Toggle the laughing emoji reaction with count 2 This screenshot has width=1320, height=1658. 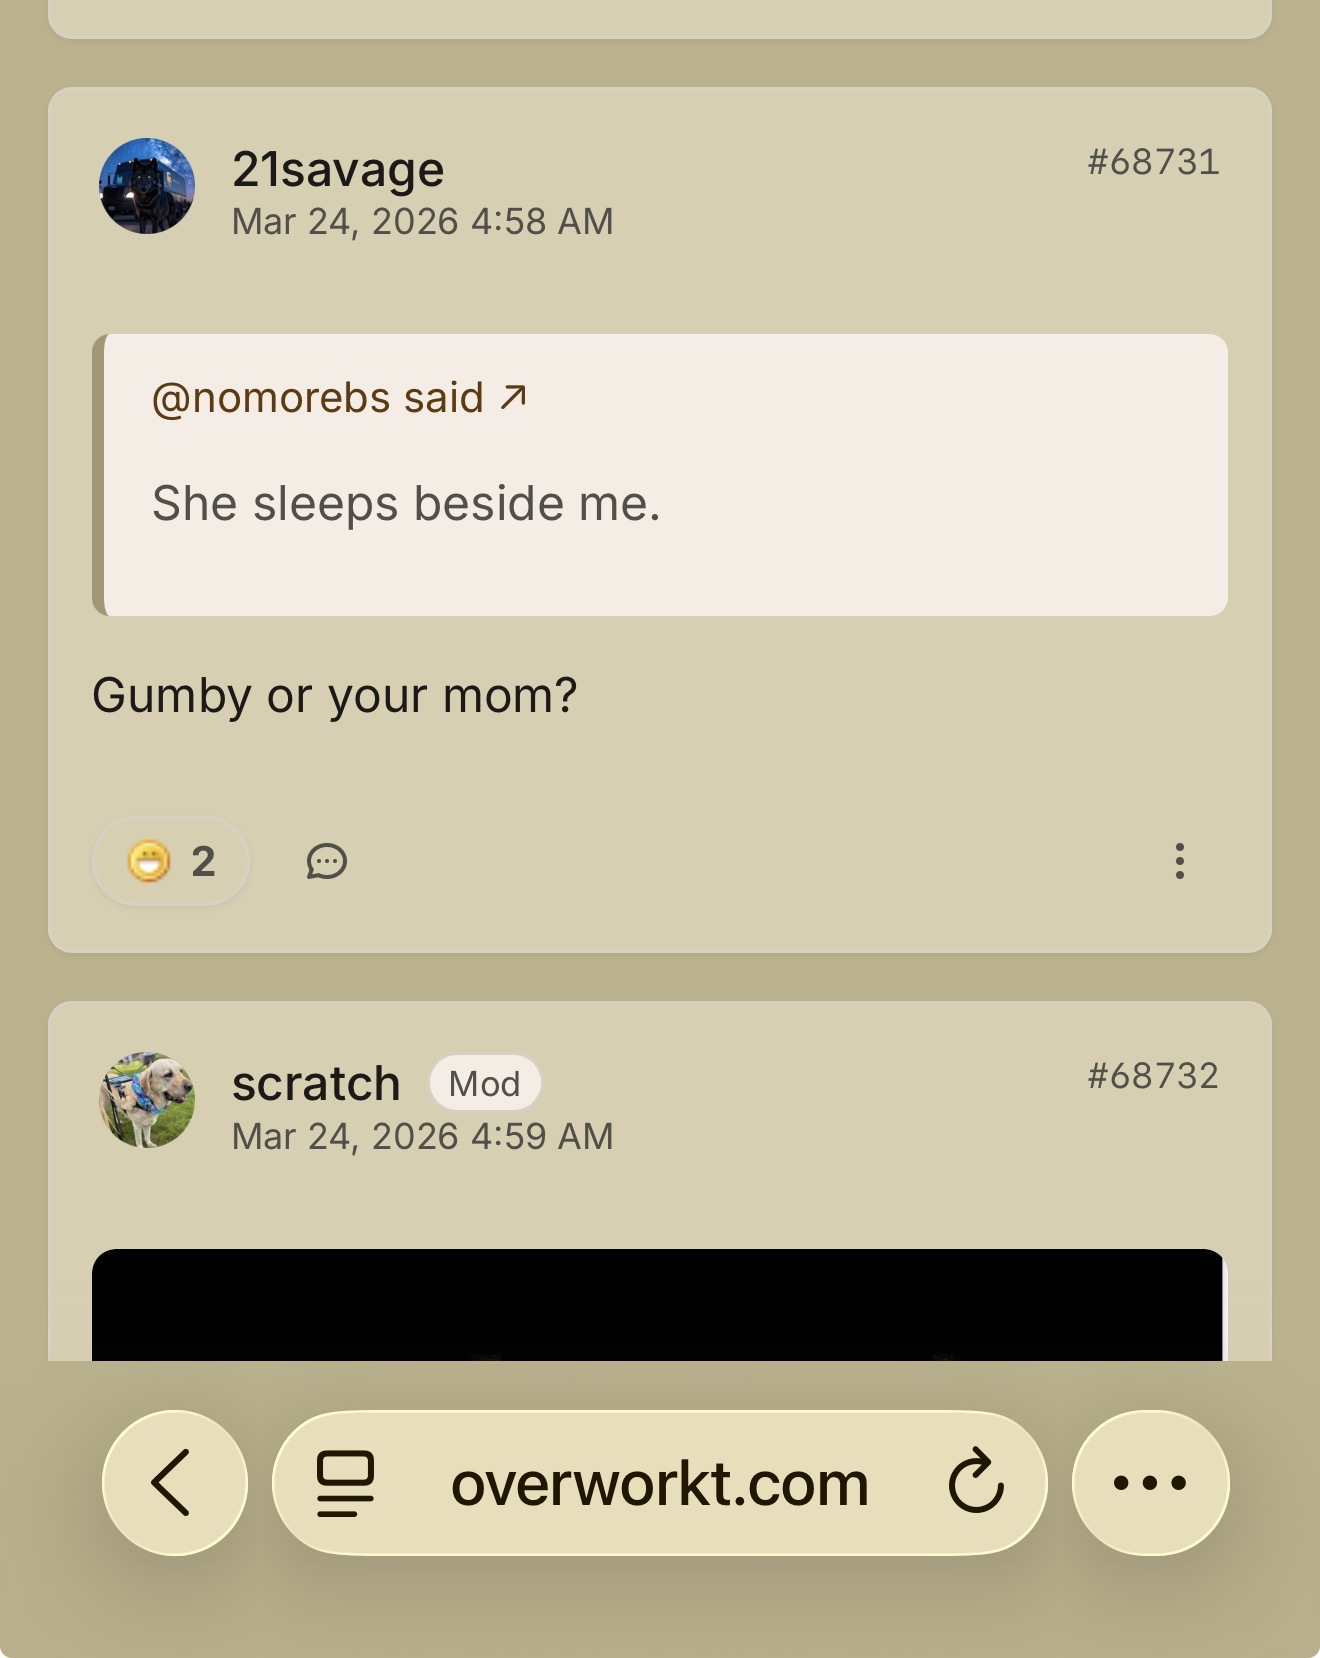tap(171, 861)
